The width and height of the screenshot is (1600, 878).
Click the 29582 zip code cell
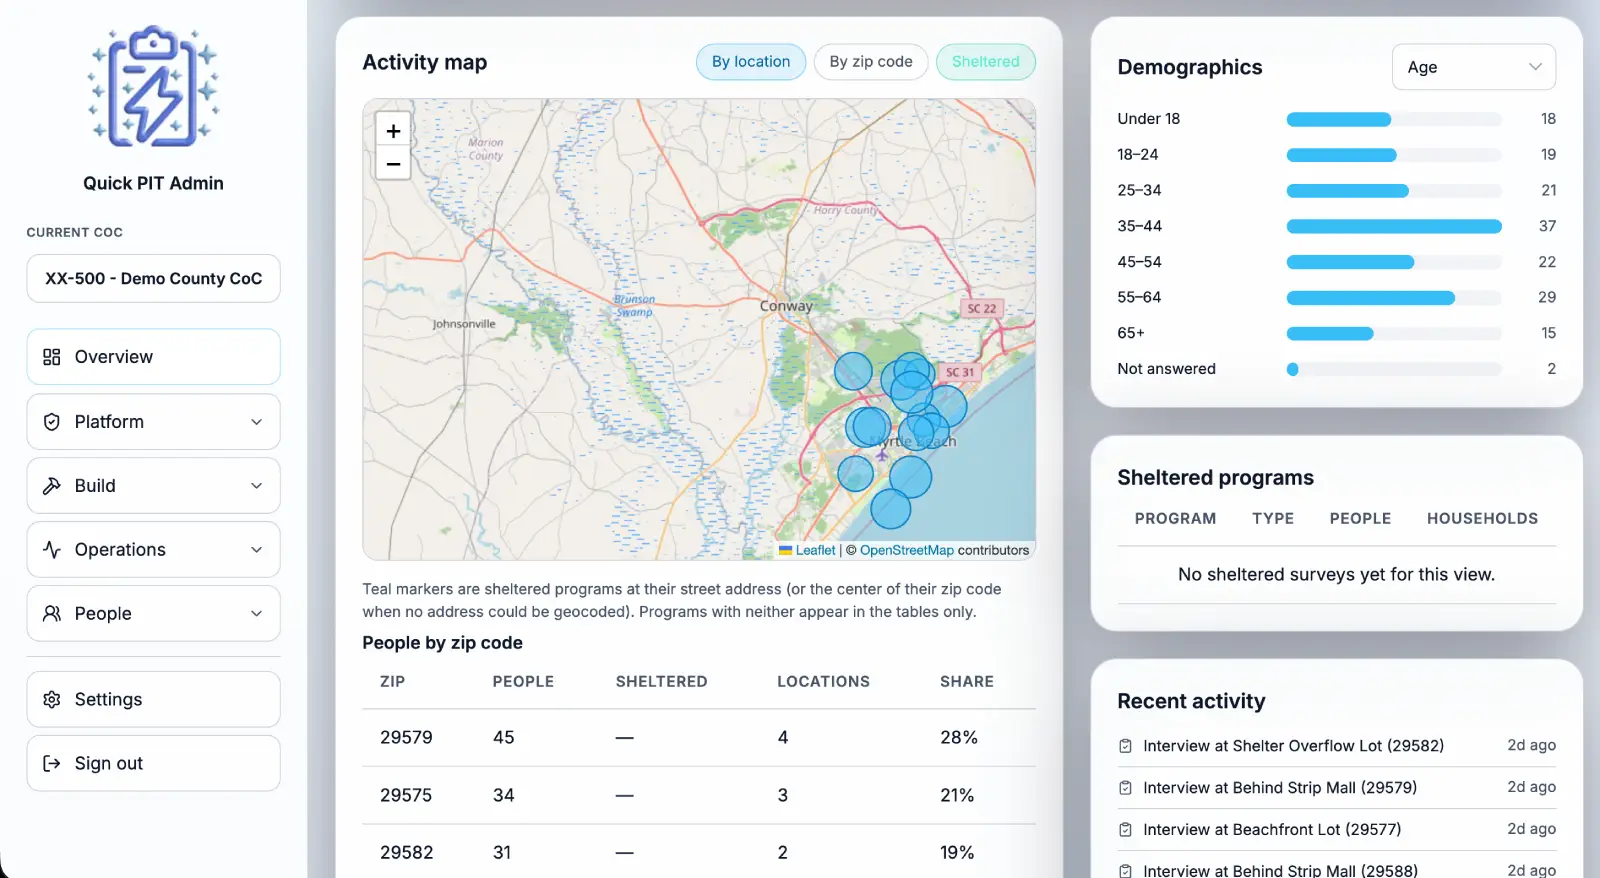tap(406, 853)
